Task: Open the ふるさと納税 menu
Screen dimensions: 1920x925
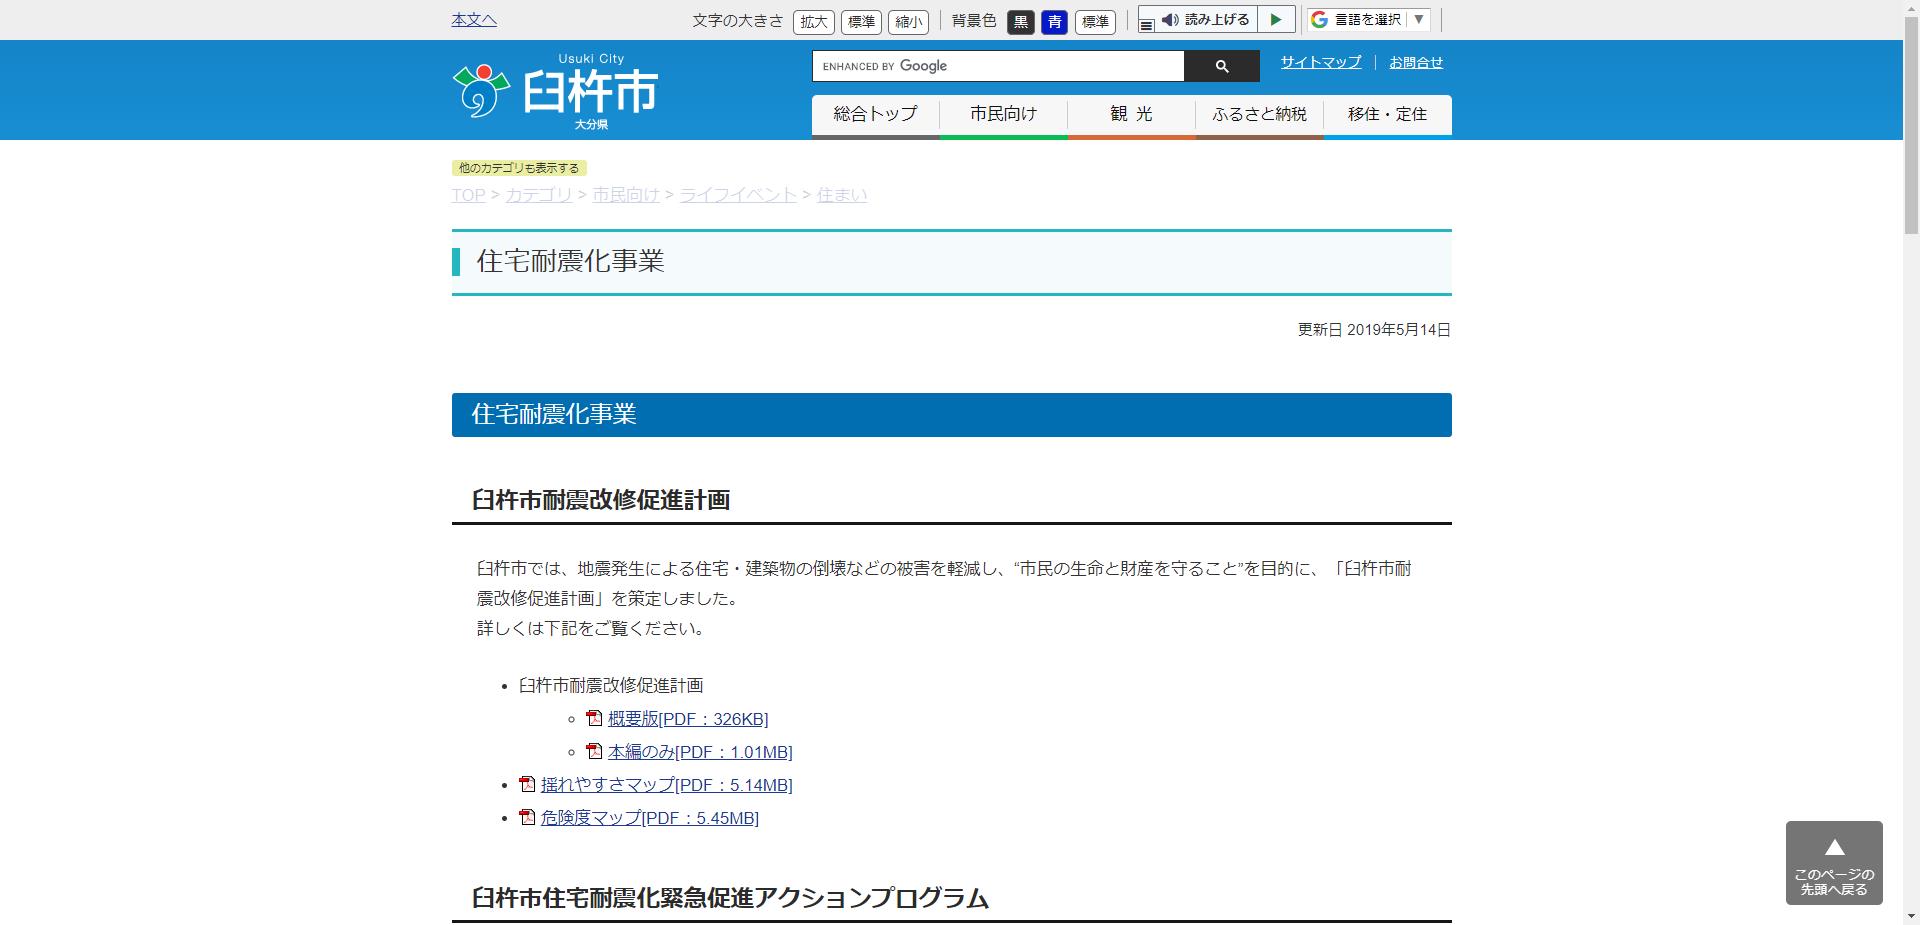Action: (x=1258, y=114)
